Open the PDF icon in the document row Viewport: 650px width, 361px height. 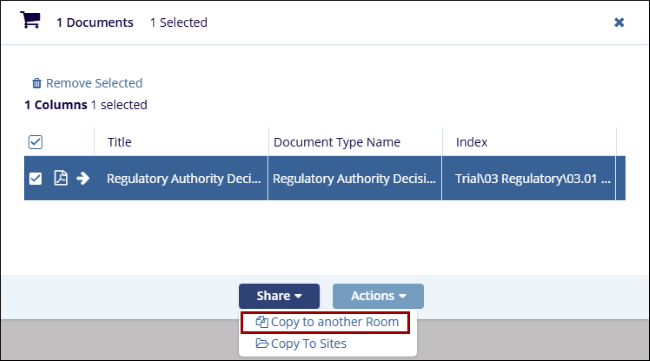tap(61, 178)
